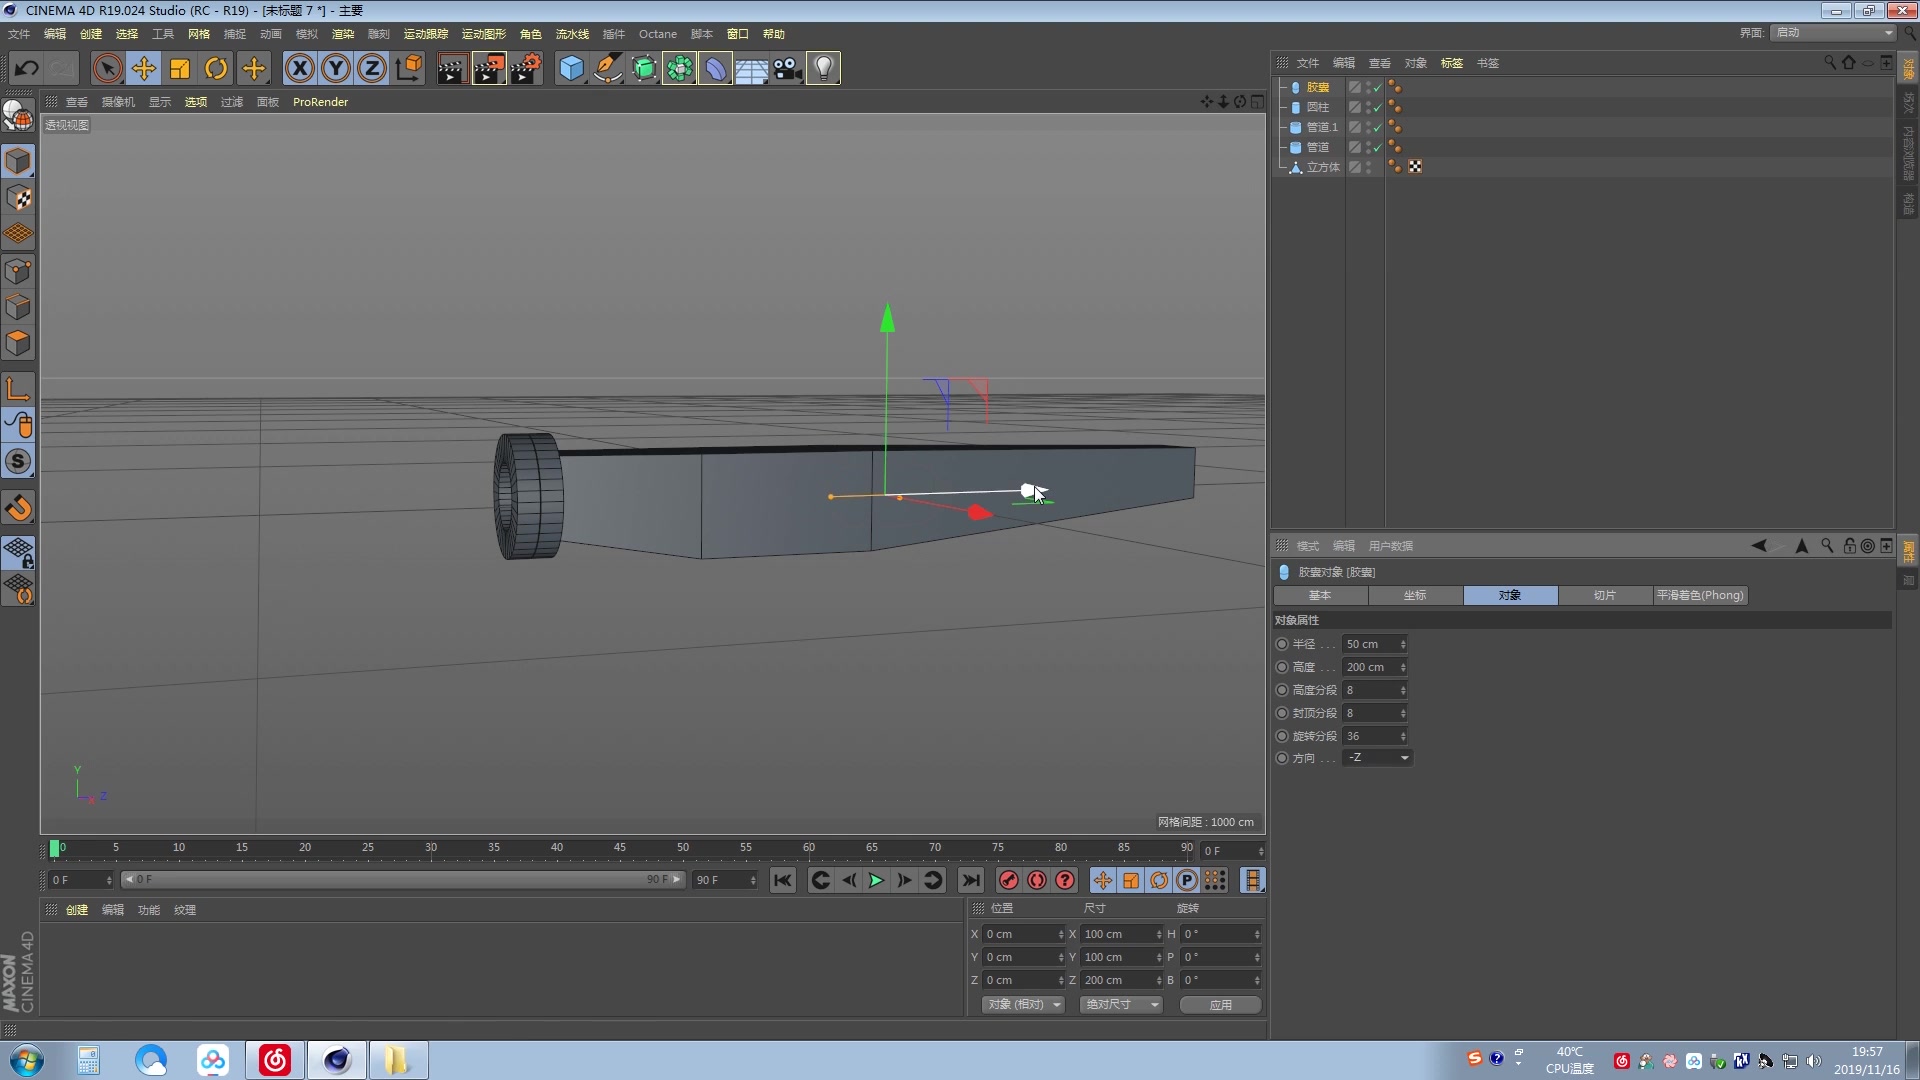The width and height of the screenshot is (1920, 1080).
Task: Click the 半径 animation record circle
Action: coord(1283,644)
